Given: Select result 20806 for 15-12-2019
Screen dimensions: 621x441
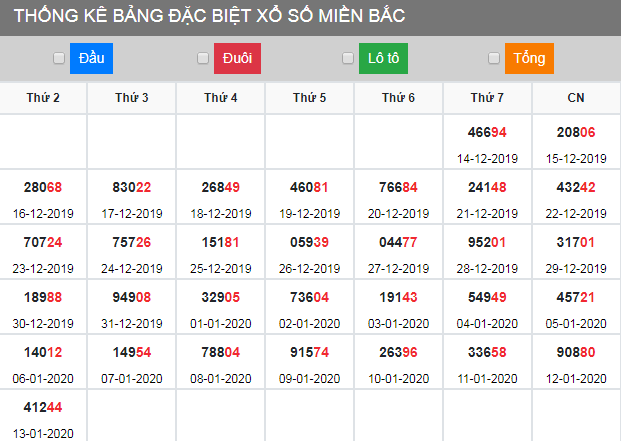Looking at the screenshot, I should click(x=576, y=132).
